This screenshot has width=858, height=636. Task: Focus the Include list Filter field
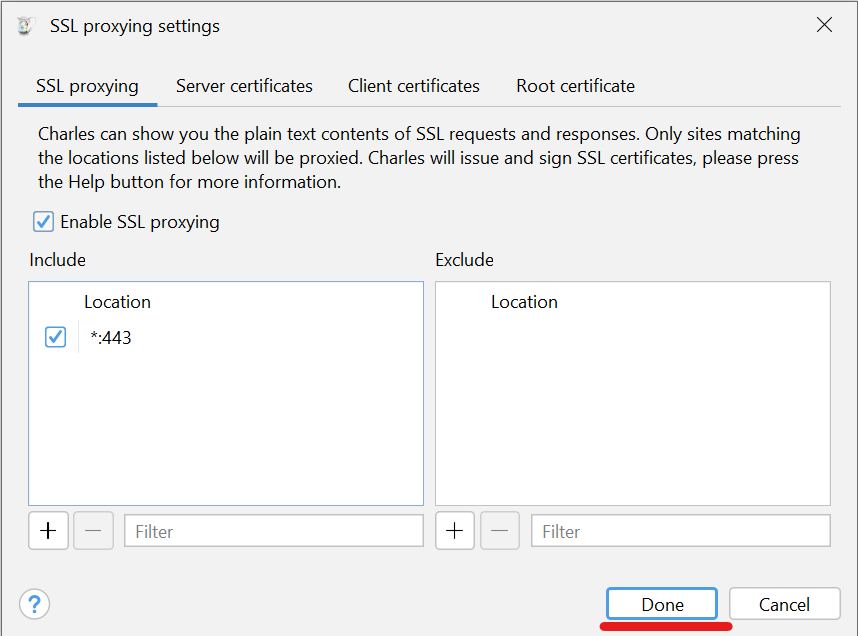click(x=273, y=531)
